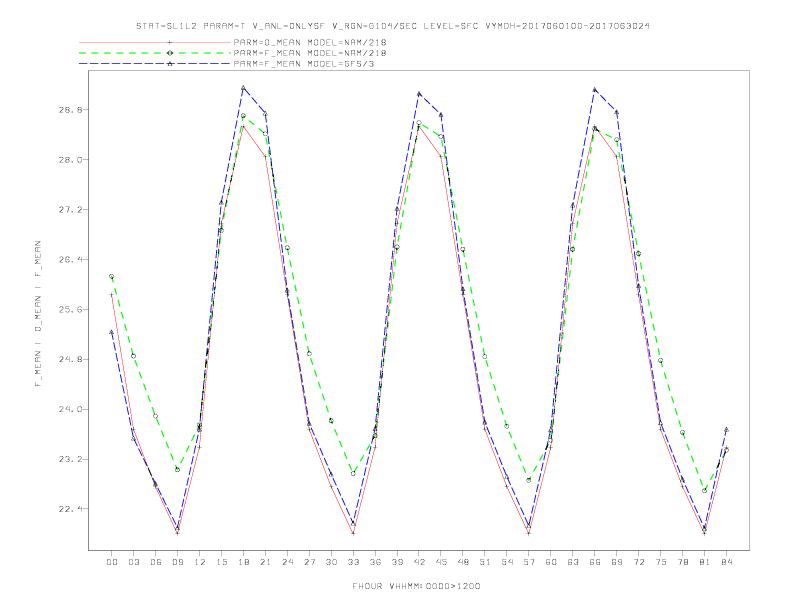Click y-axis tick label 22.4
Viewport: 792px width, 612px height.
[69, 509]
